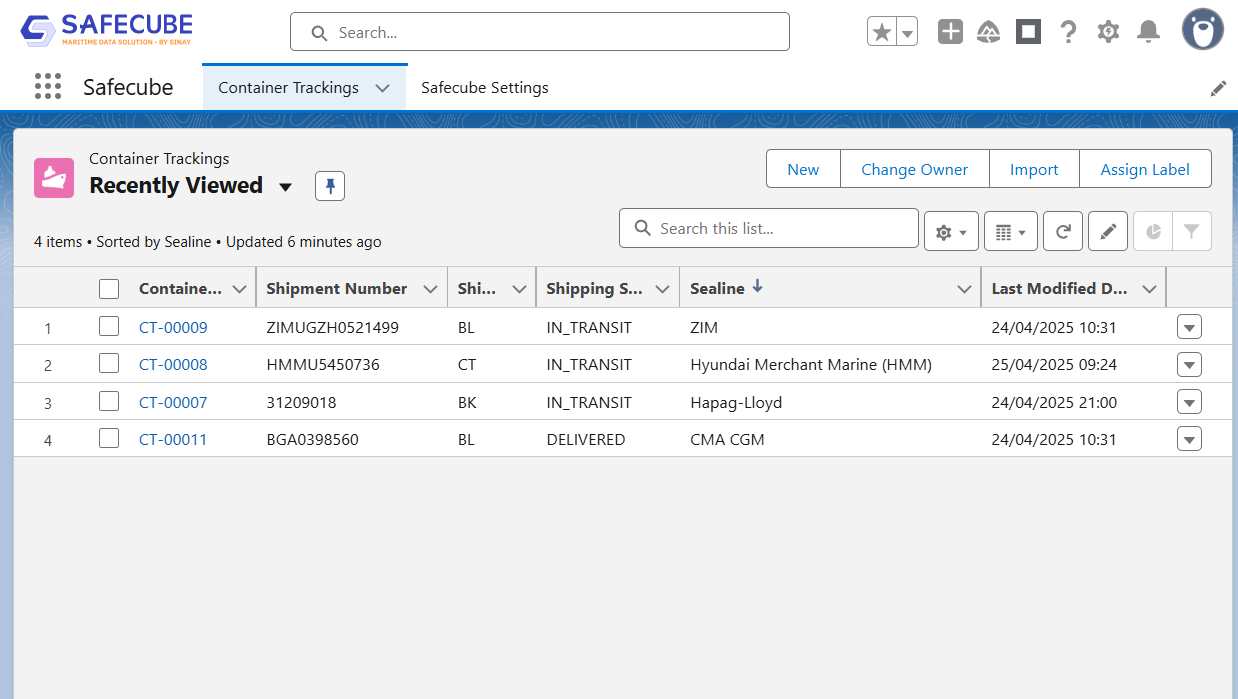The width and height of the screenshot is (1238, 699).
Task: Click the Sealine sort arrow
Action: 757,286
